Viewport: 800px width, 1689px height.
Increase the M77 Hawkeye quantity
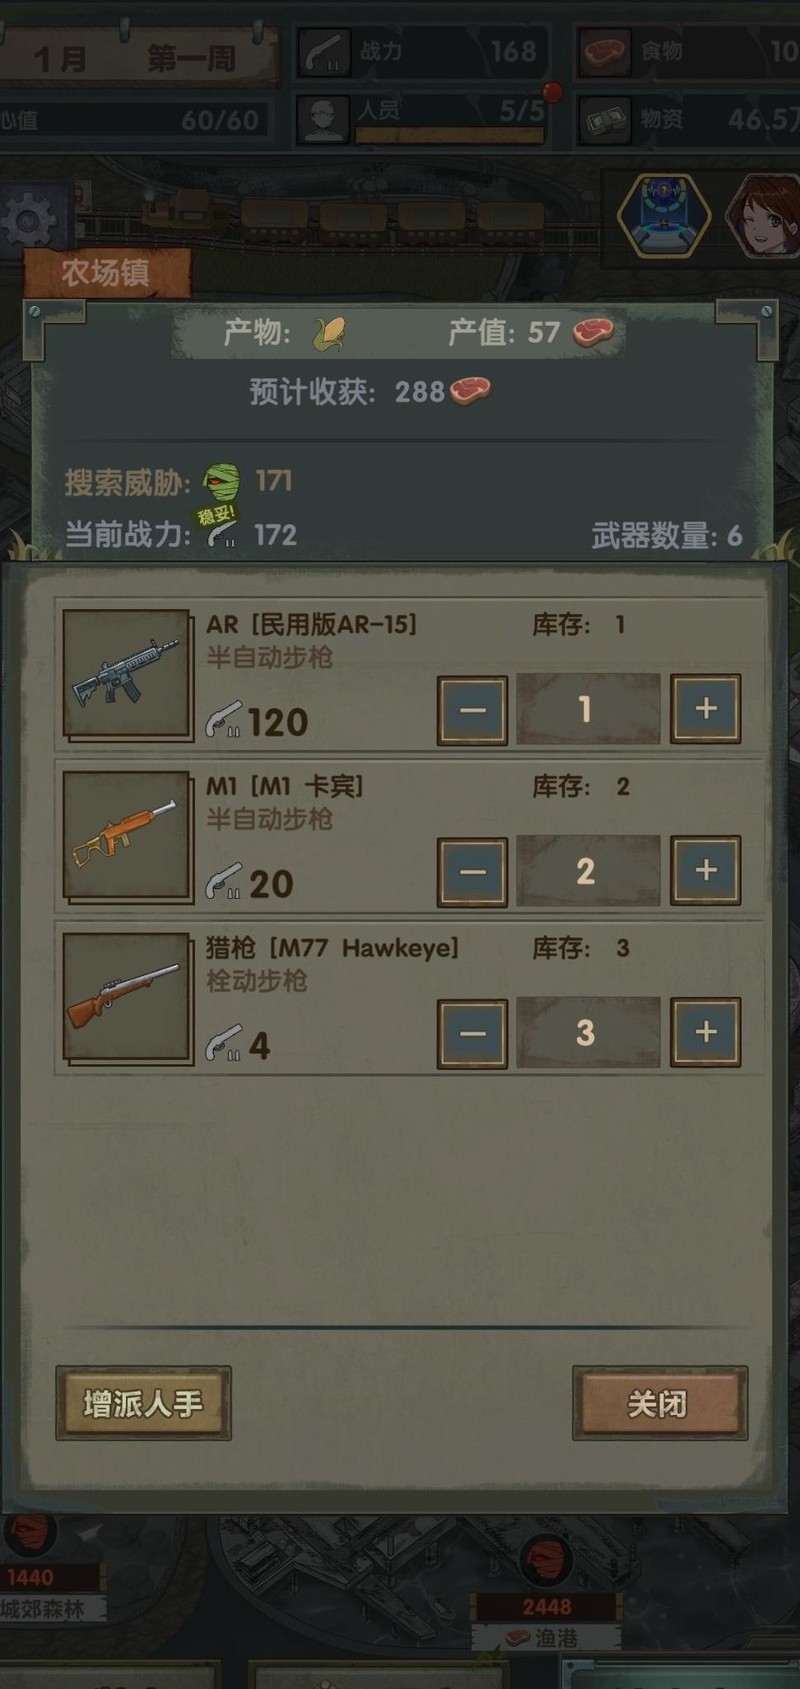[705, 1033]
